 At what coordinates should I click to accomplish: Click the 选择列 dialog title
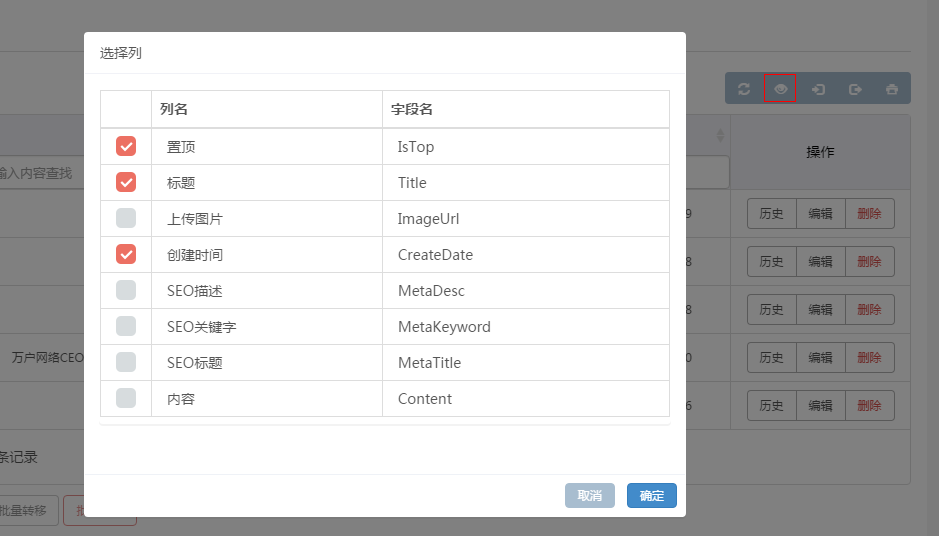120,53
